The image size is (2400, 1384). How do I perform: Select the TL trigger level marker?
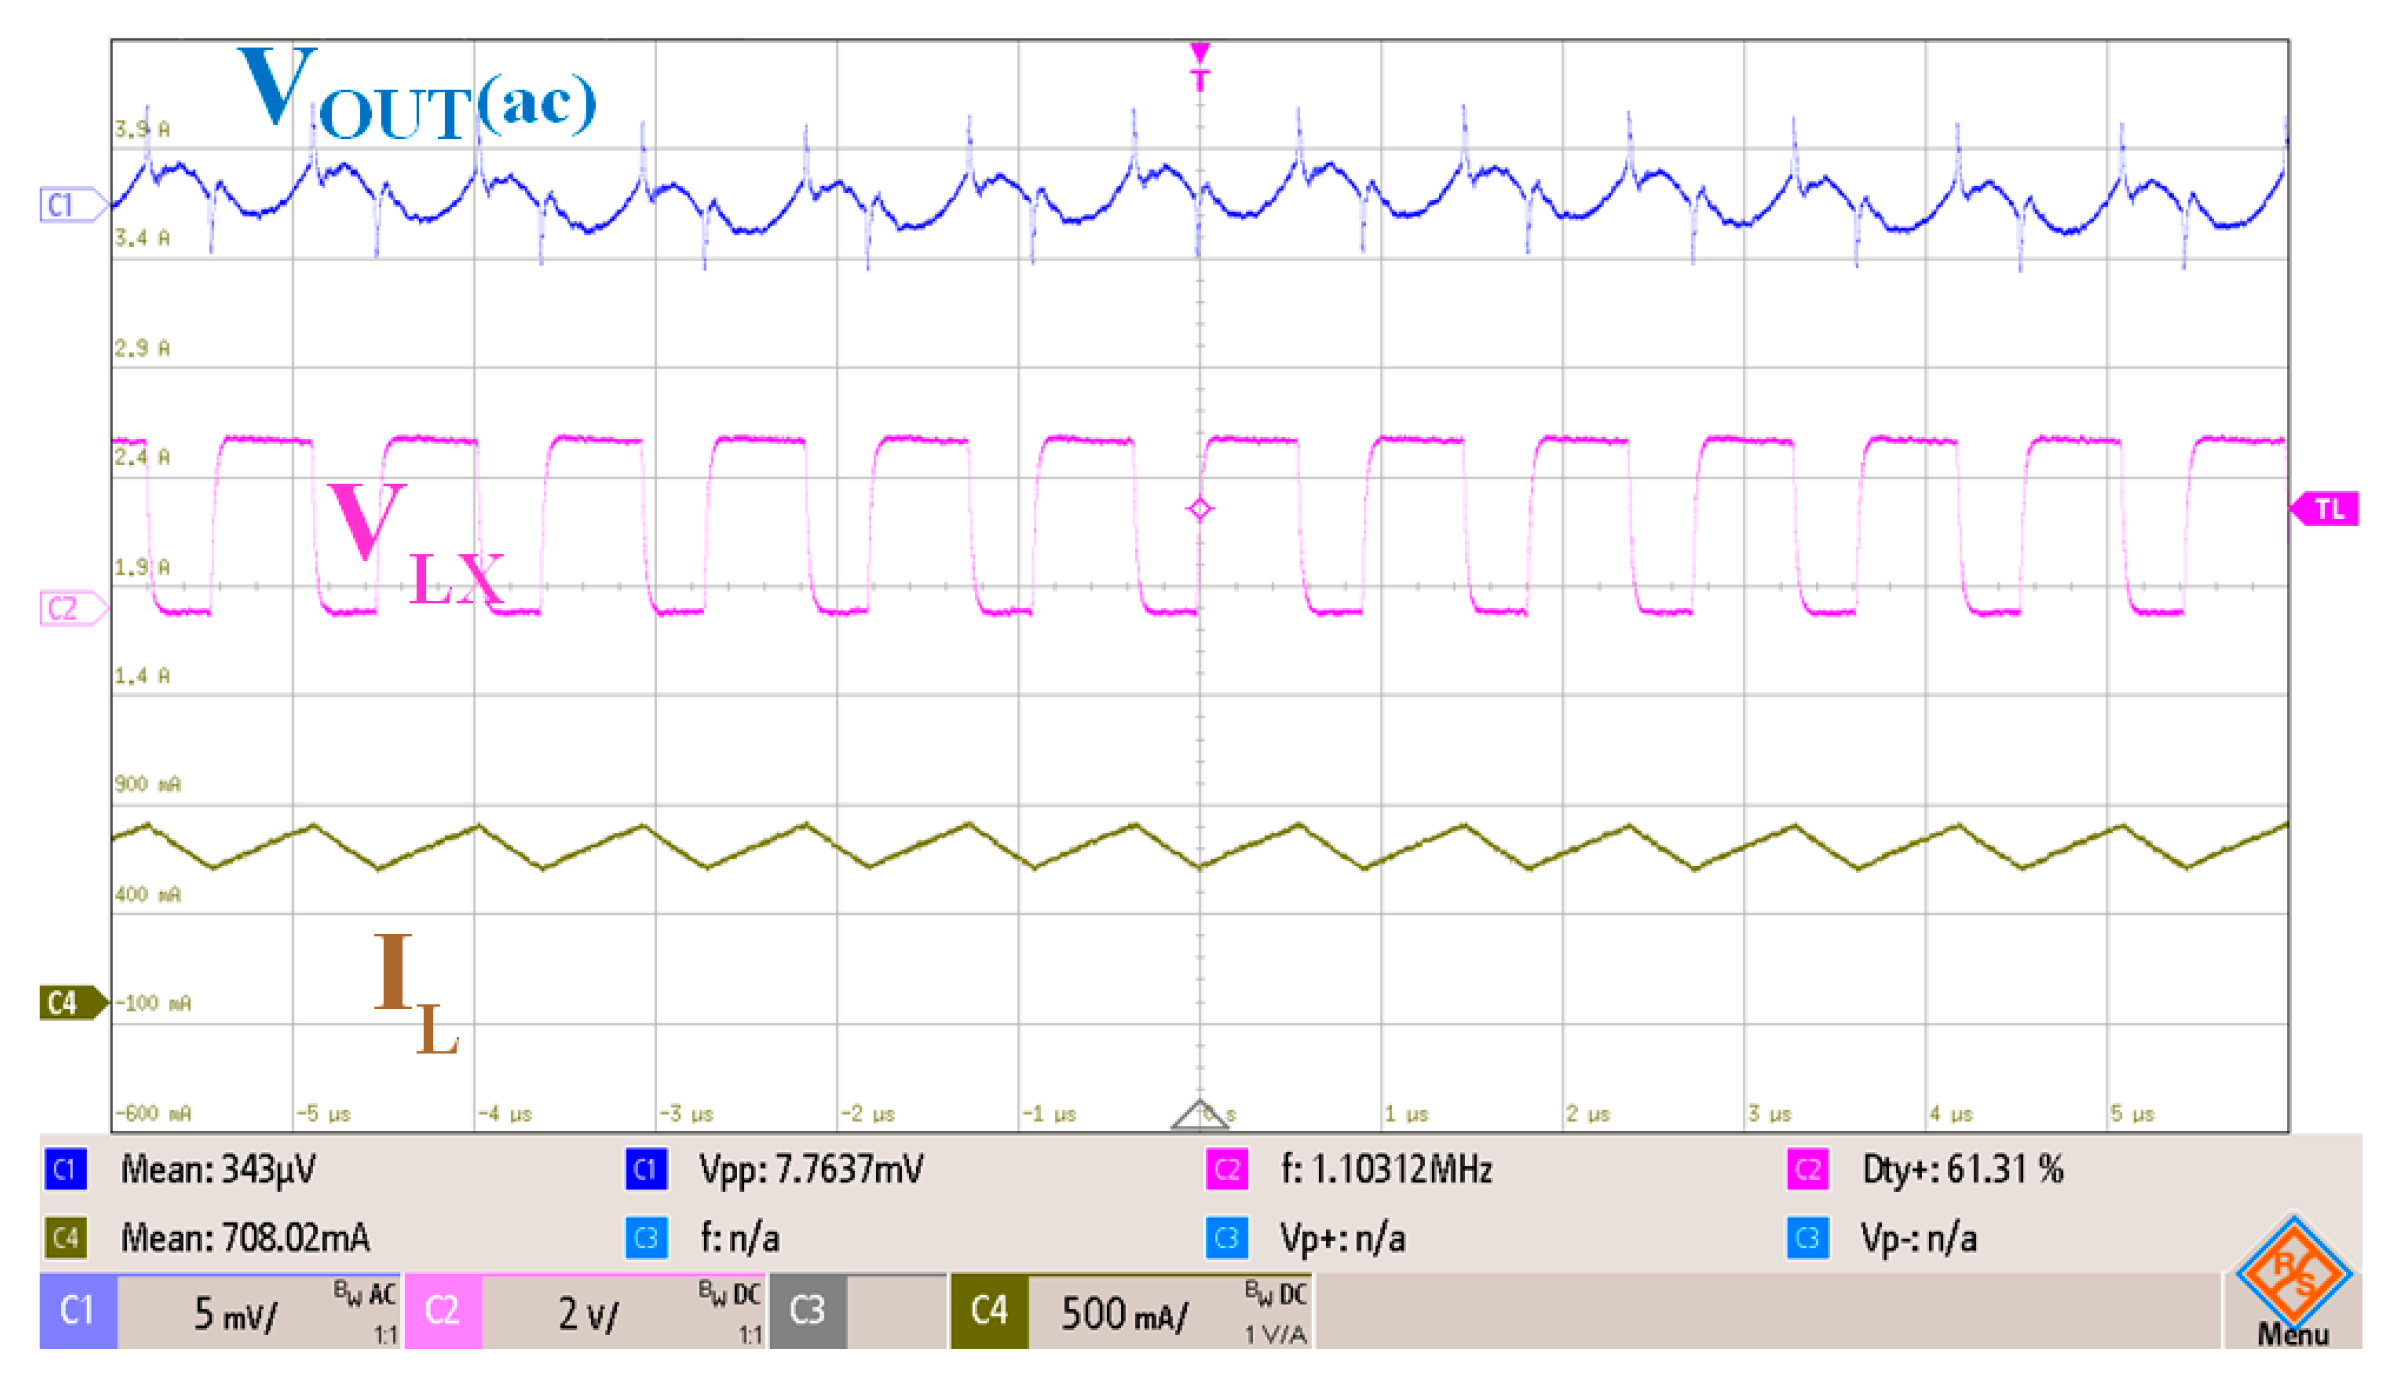(2326, 509)
